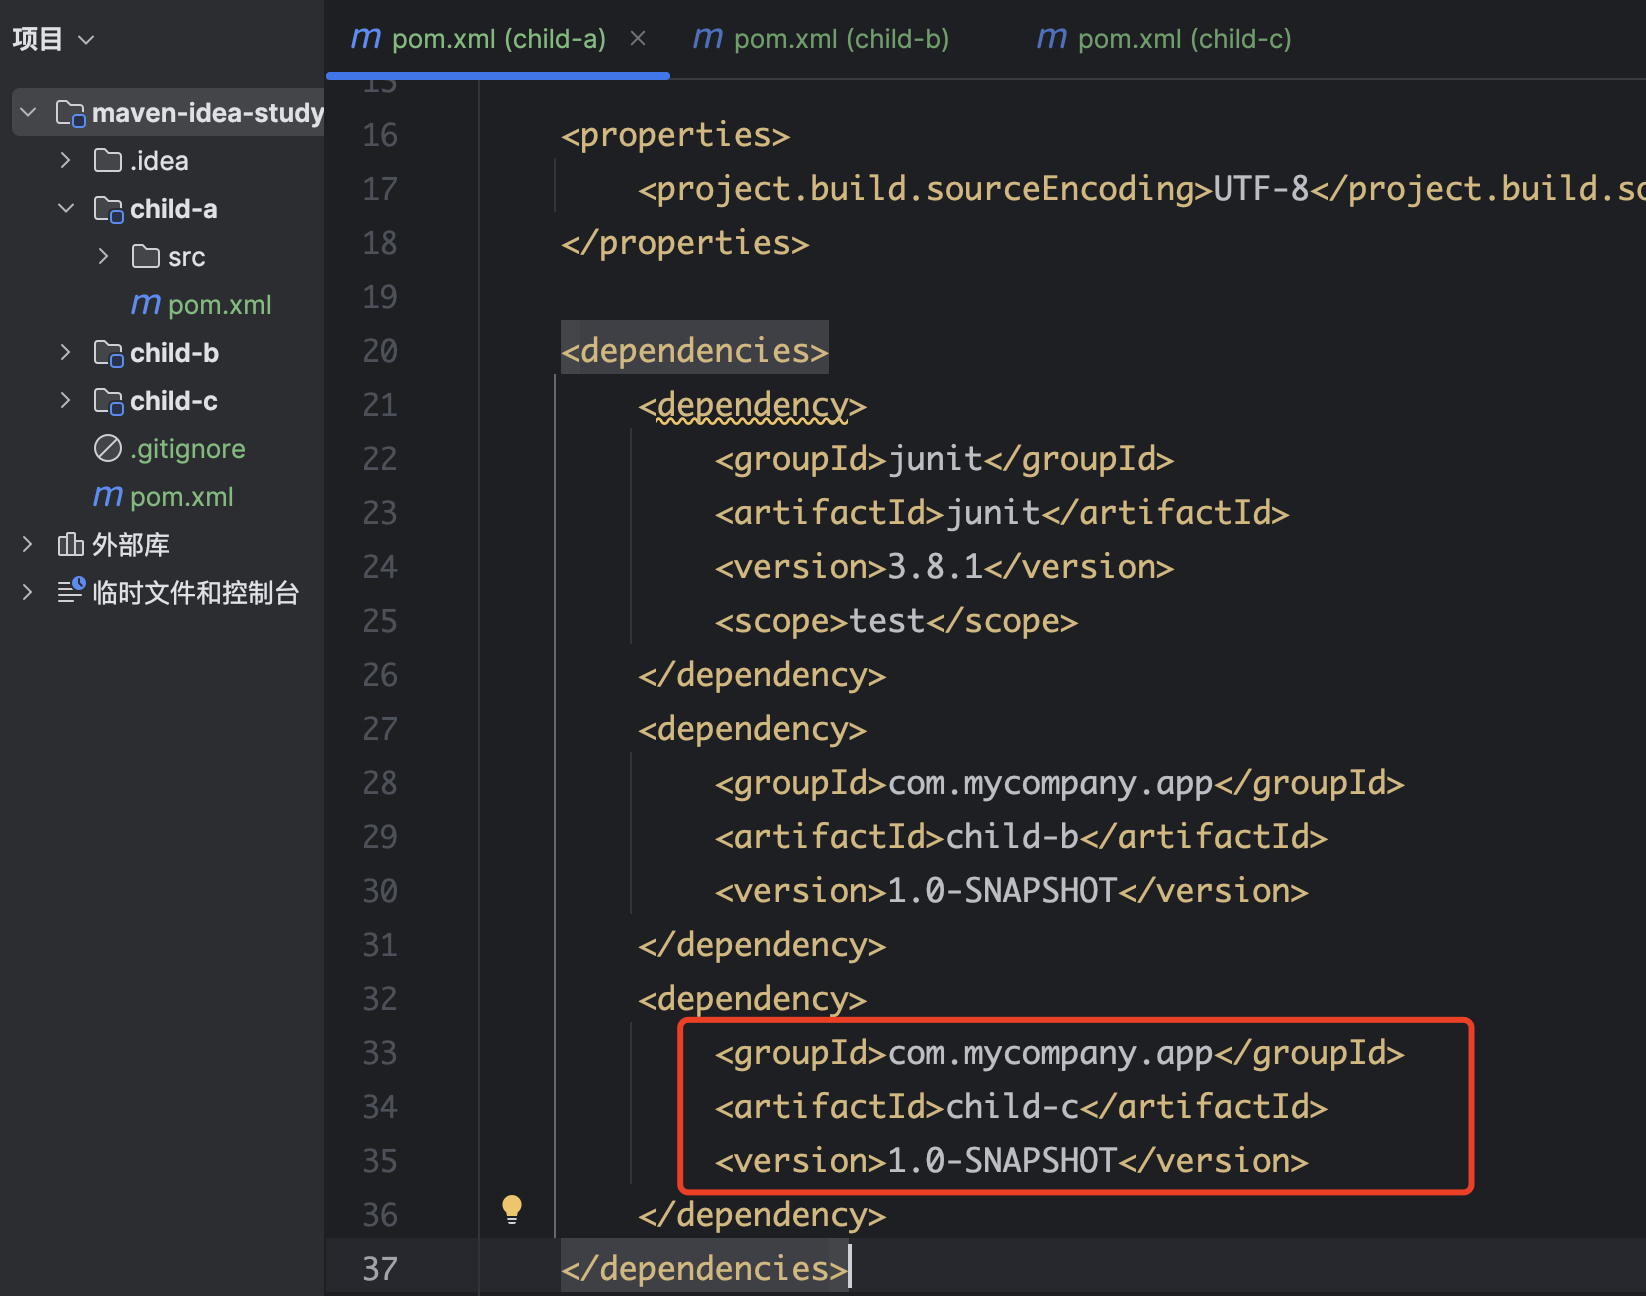
Task: Expand the src folder arrow
Action: [103, 257]
